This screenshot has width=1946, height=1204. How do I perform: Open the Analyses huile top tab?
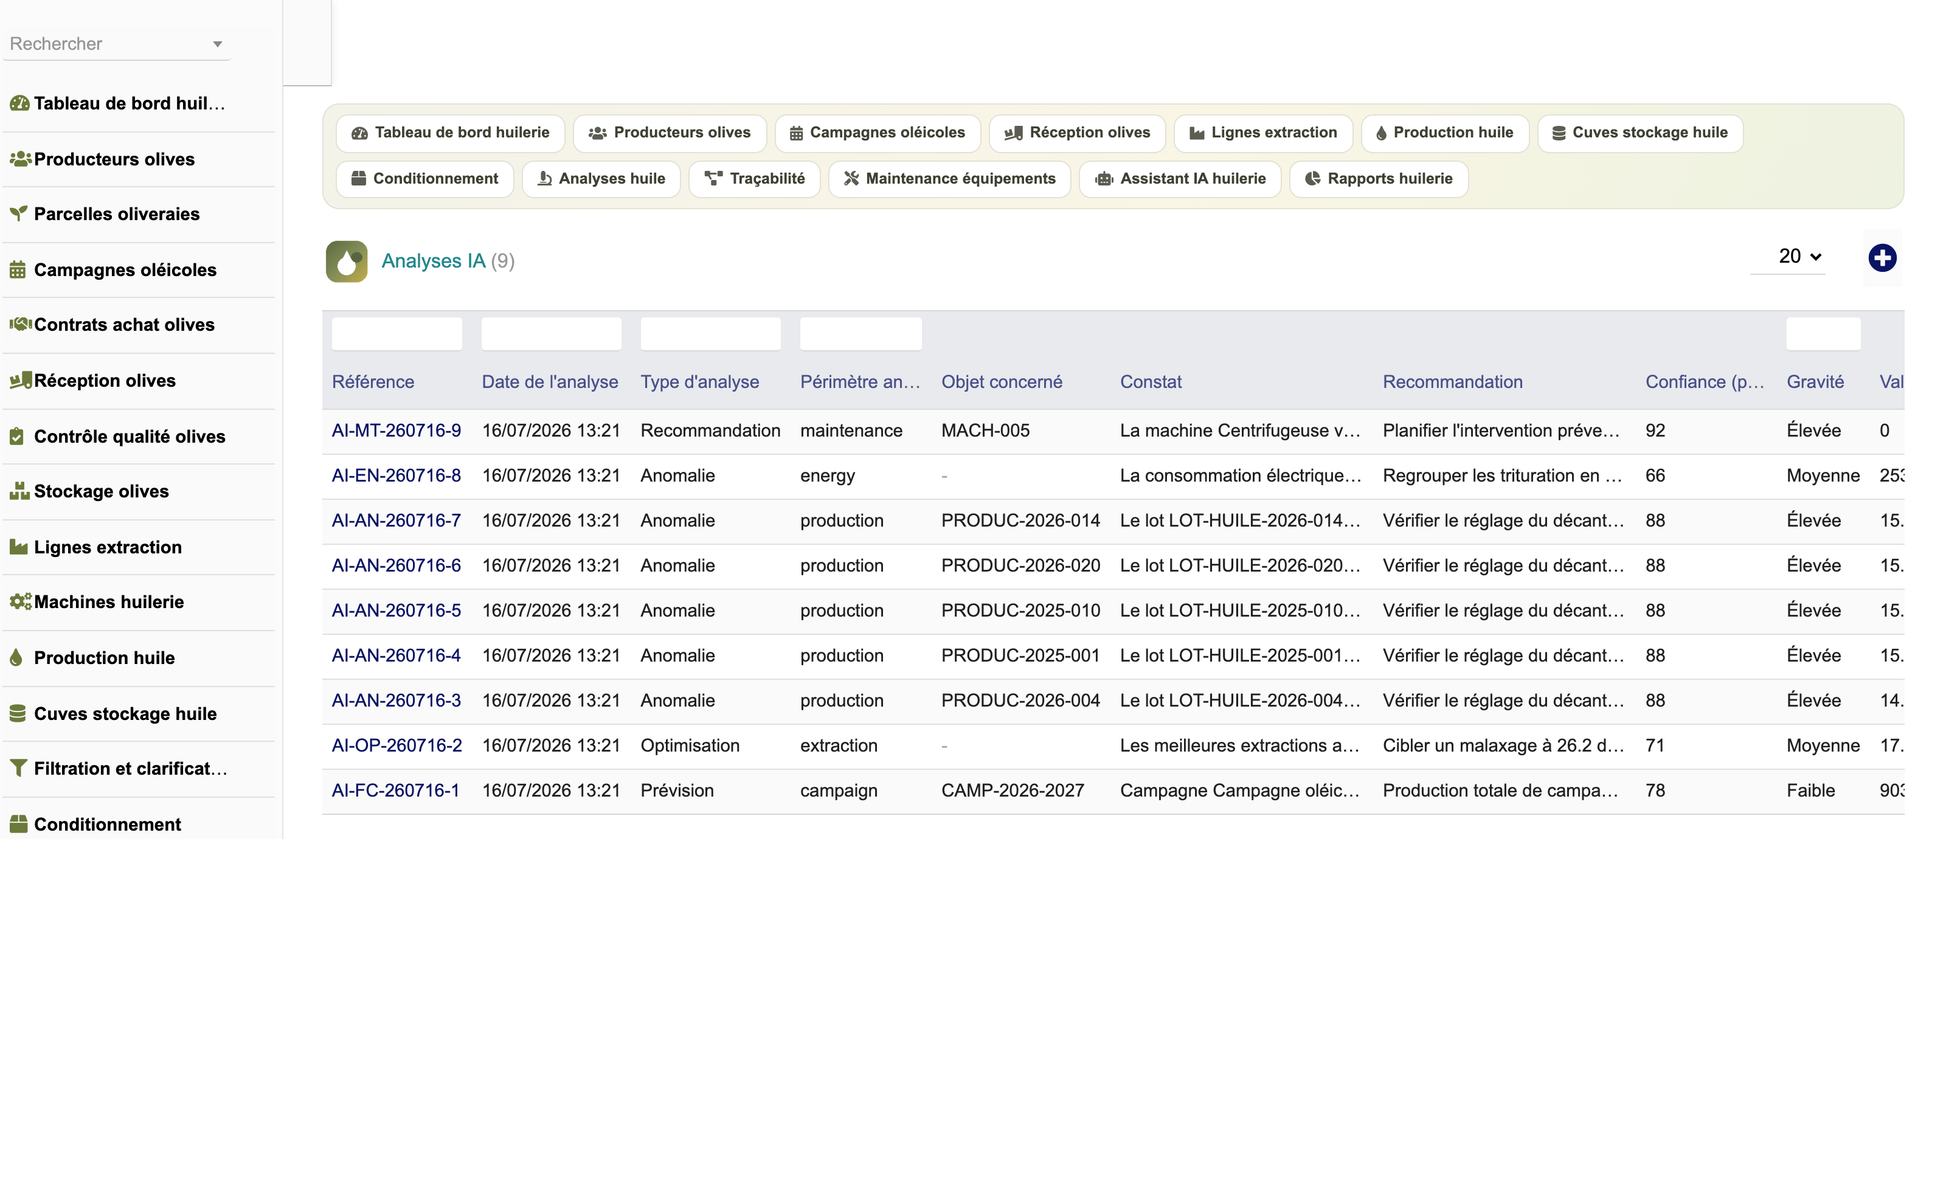click(602, 179)
